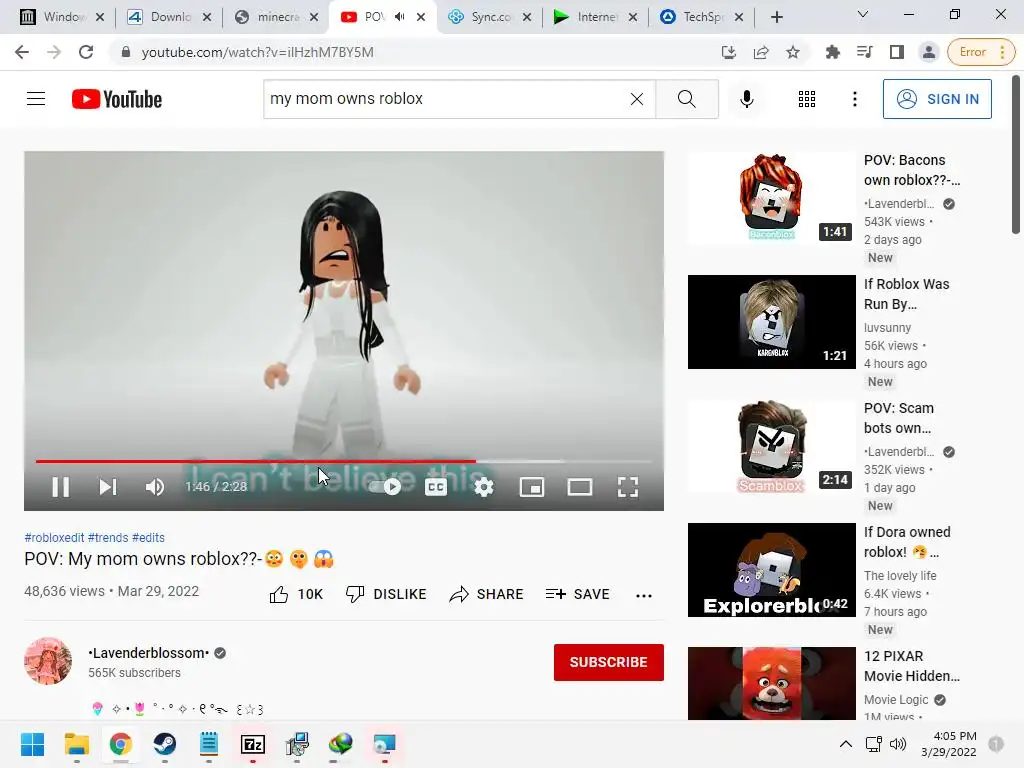Skip to next video button
Screen dimensions: 1024x768
(108, 487)
